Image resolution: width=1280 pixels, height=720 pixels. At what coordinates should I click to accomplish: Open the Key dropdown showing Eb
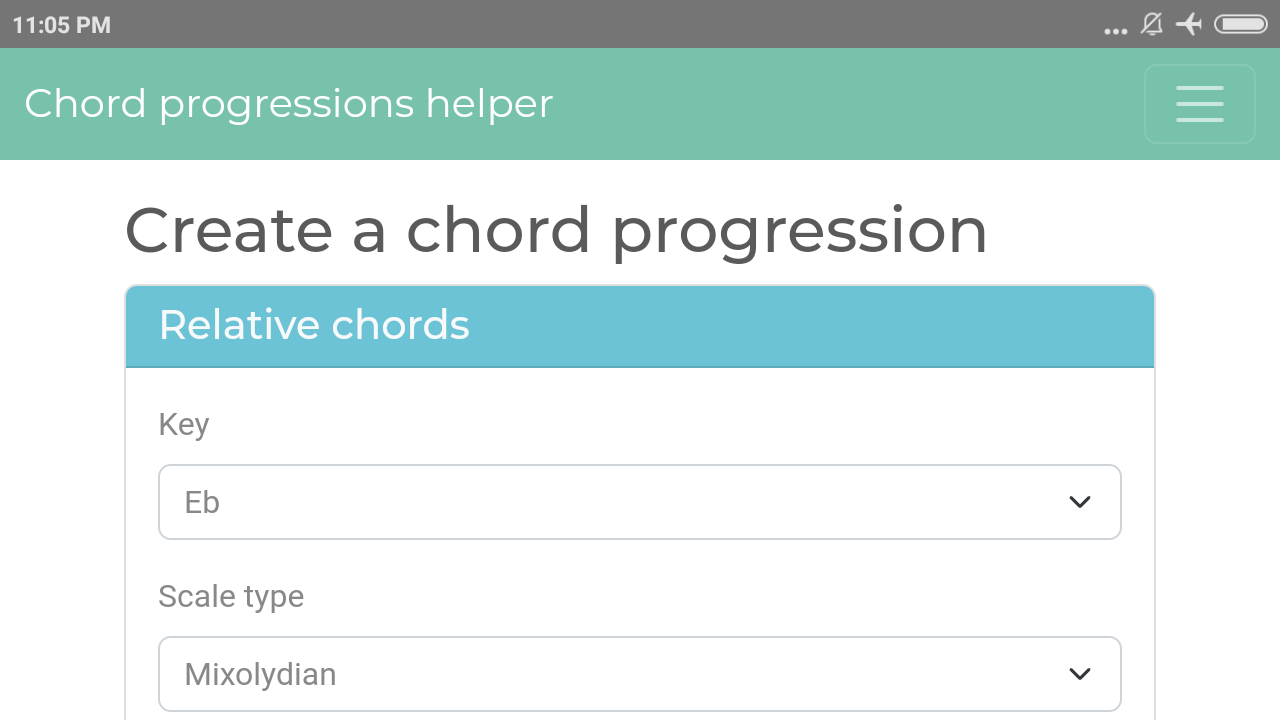pyautogui.click(x=640, y=502)
